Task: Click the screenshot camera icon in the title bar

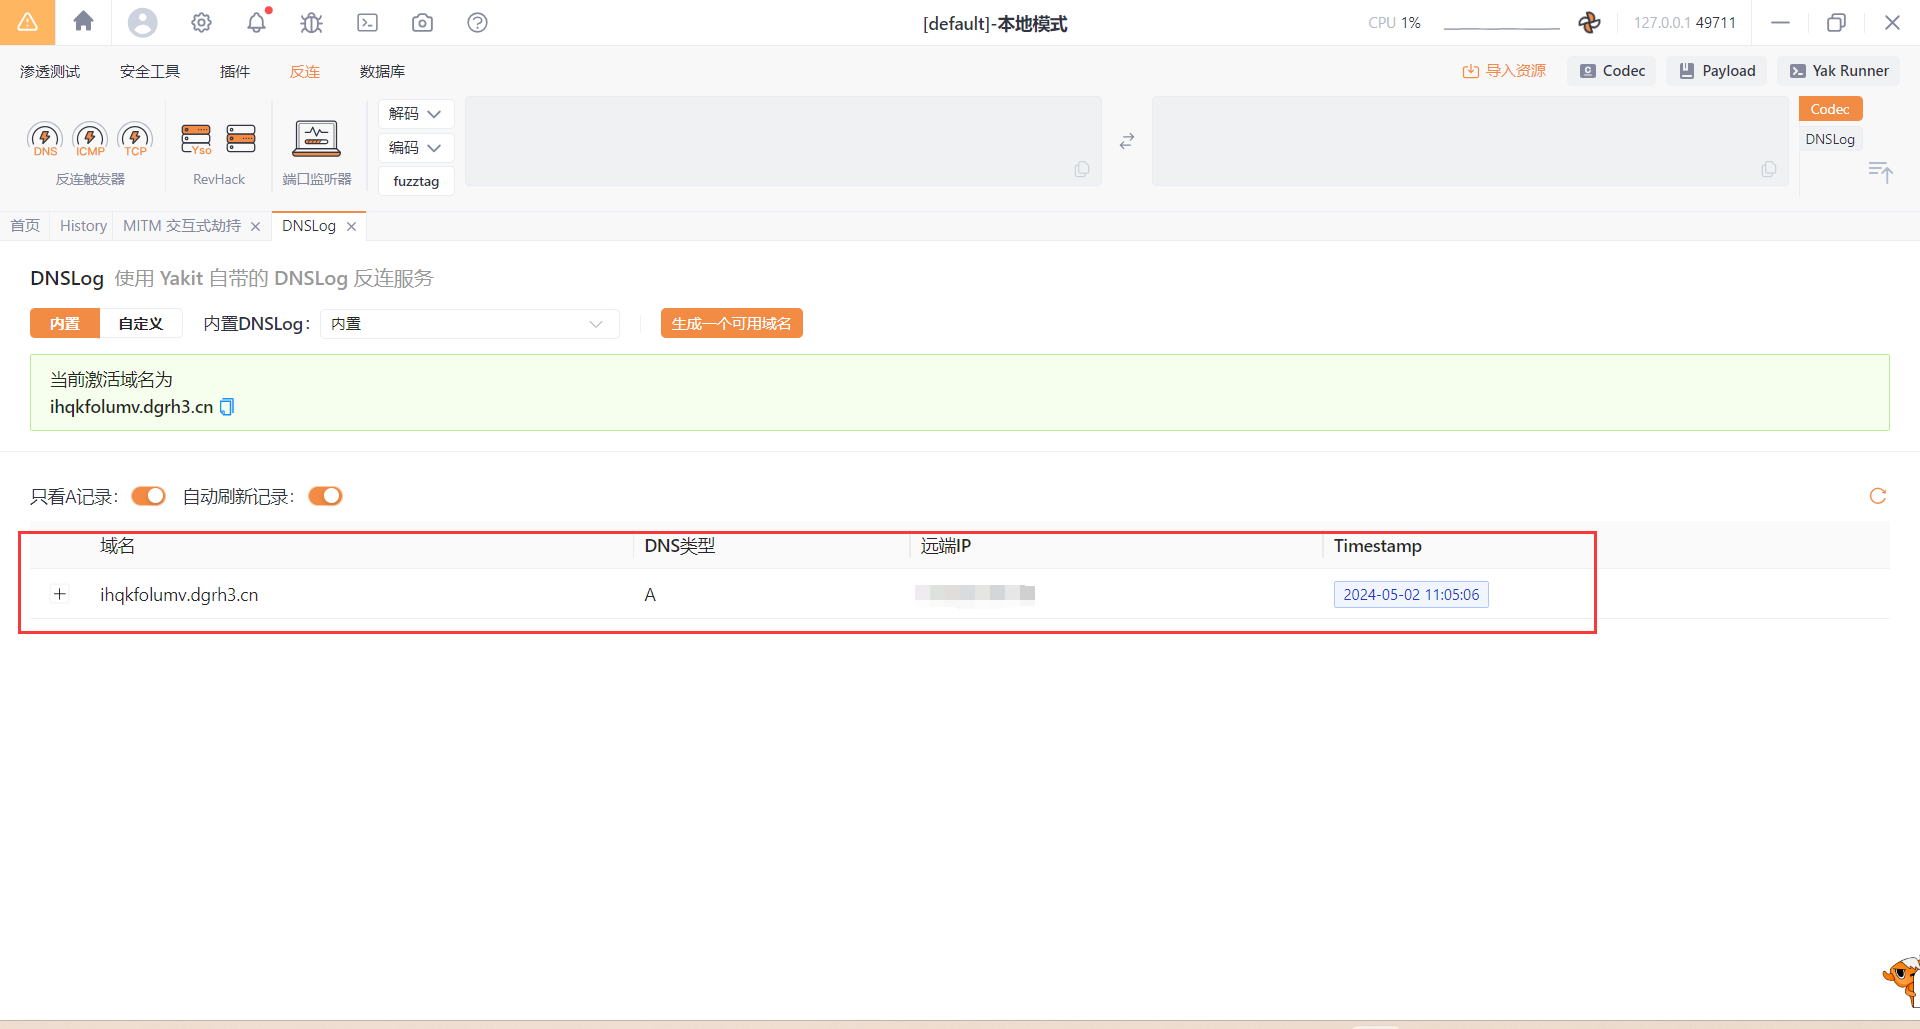Action: pyautogui.click(x=422, y=23)
